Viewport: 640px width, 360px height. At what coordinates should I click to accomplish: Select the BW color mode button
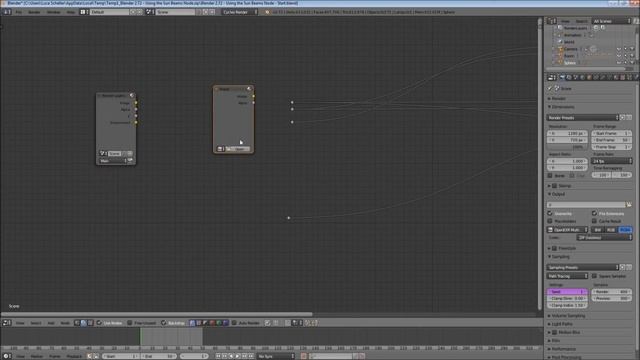(598, 230)
